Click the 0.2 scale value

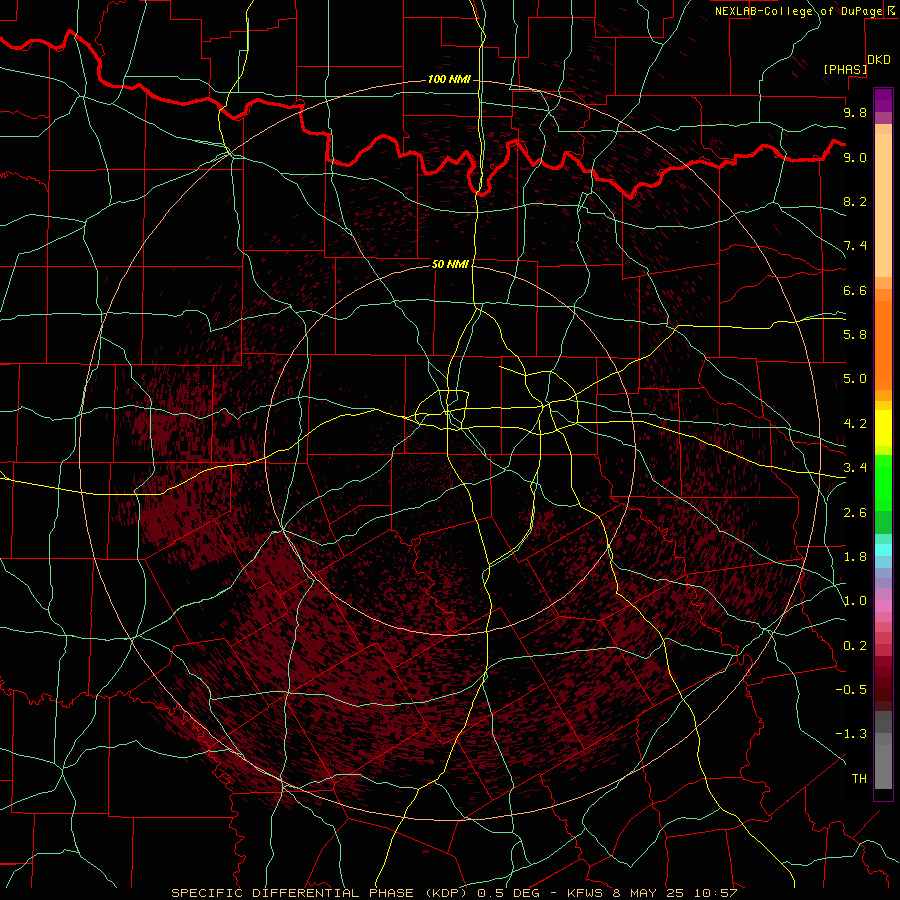tap(855, 646)
